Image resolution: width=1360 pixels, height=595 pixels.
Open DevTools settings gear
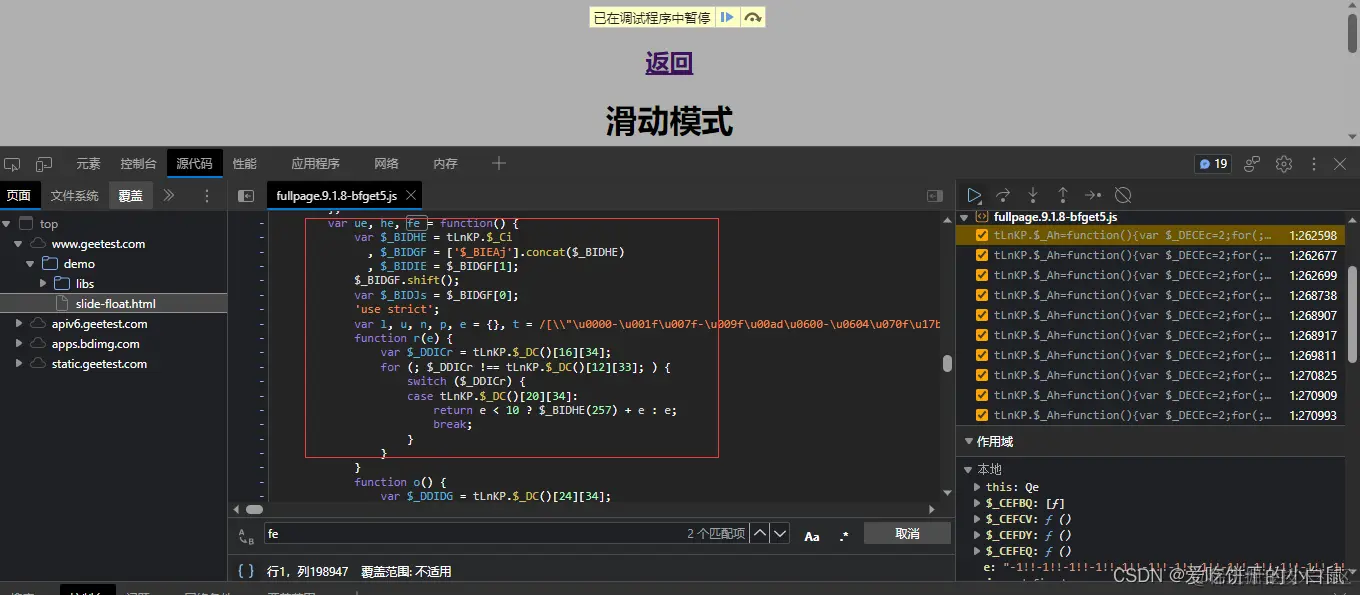[1284, 164]
